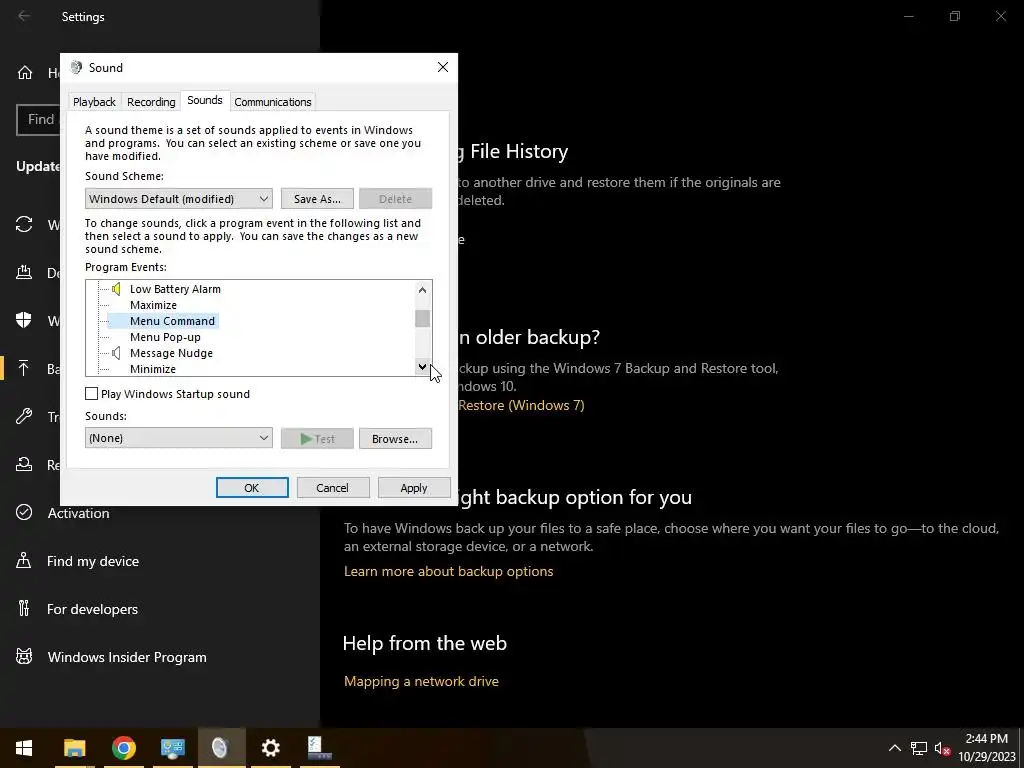Click the Program Events scroll down arrow
1024x768 pixels.
tap(423, 367)
